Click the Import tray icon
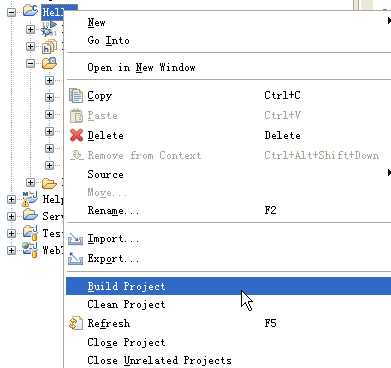The width and height of the screenshot is (391, 368). point(76,239)
